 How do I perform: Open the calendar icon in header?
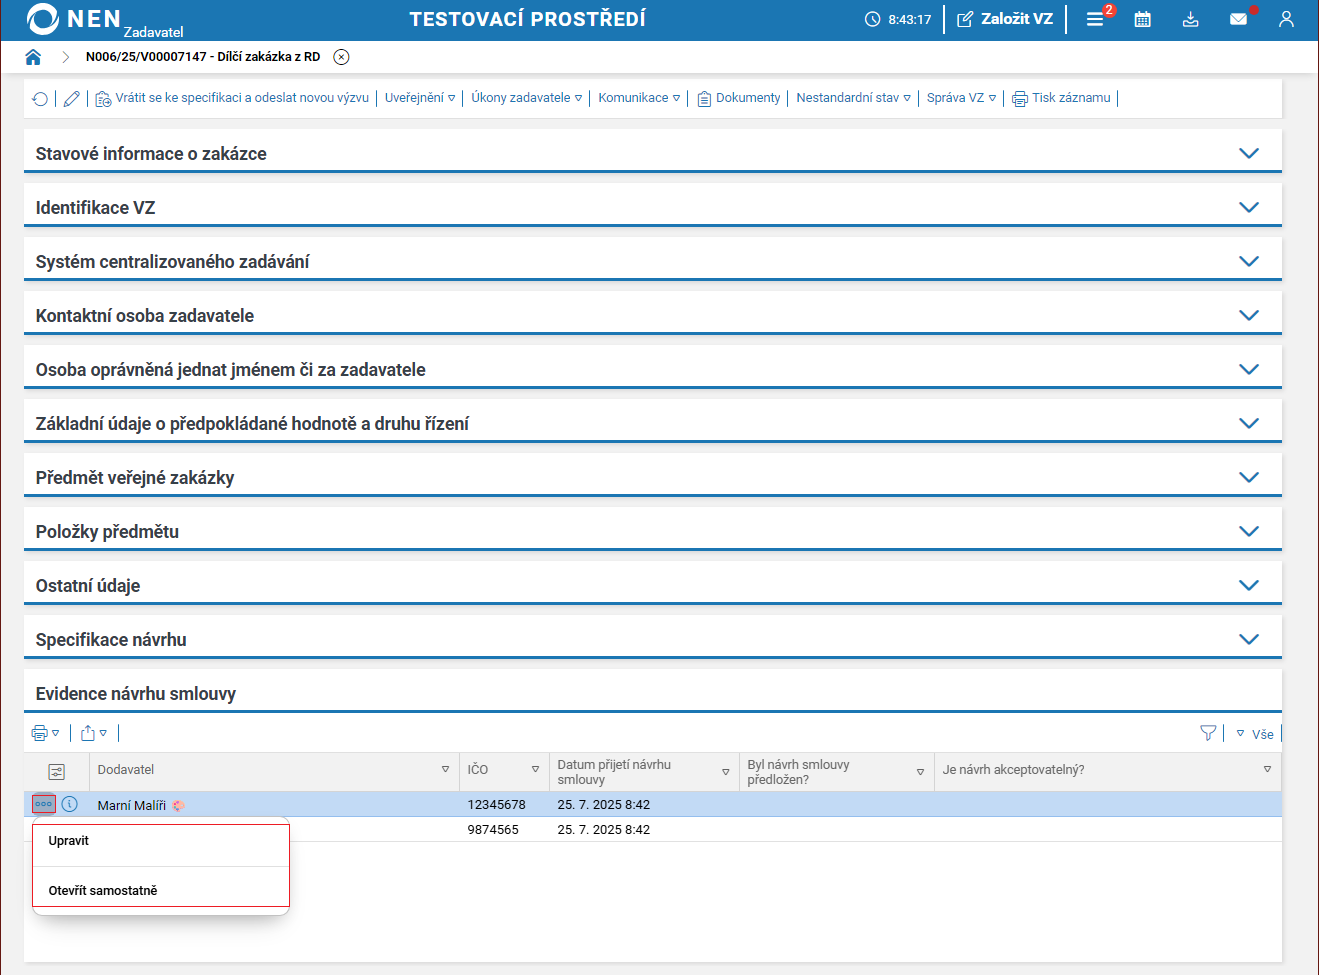point(1143,19)
